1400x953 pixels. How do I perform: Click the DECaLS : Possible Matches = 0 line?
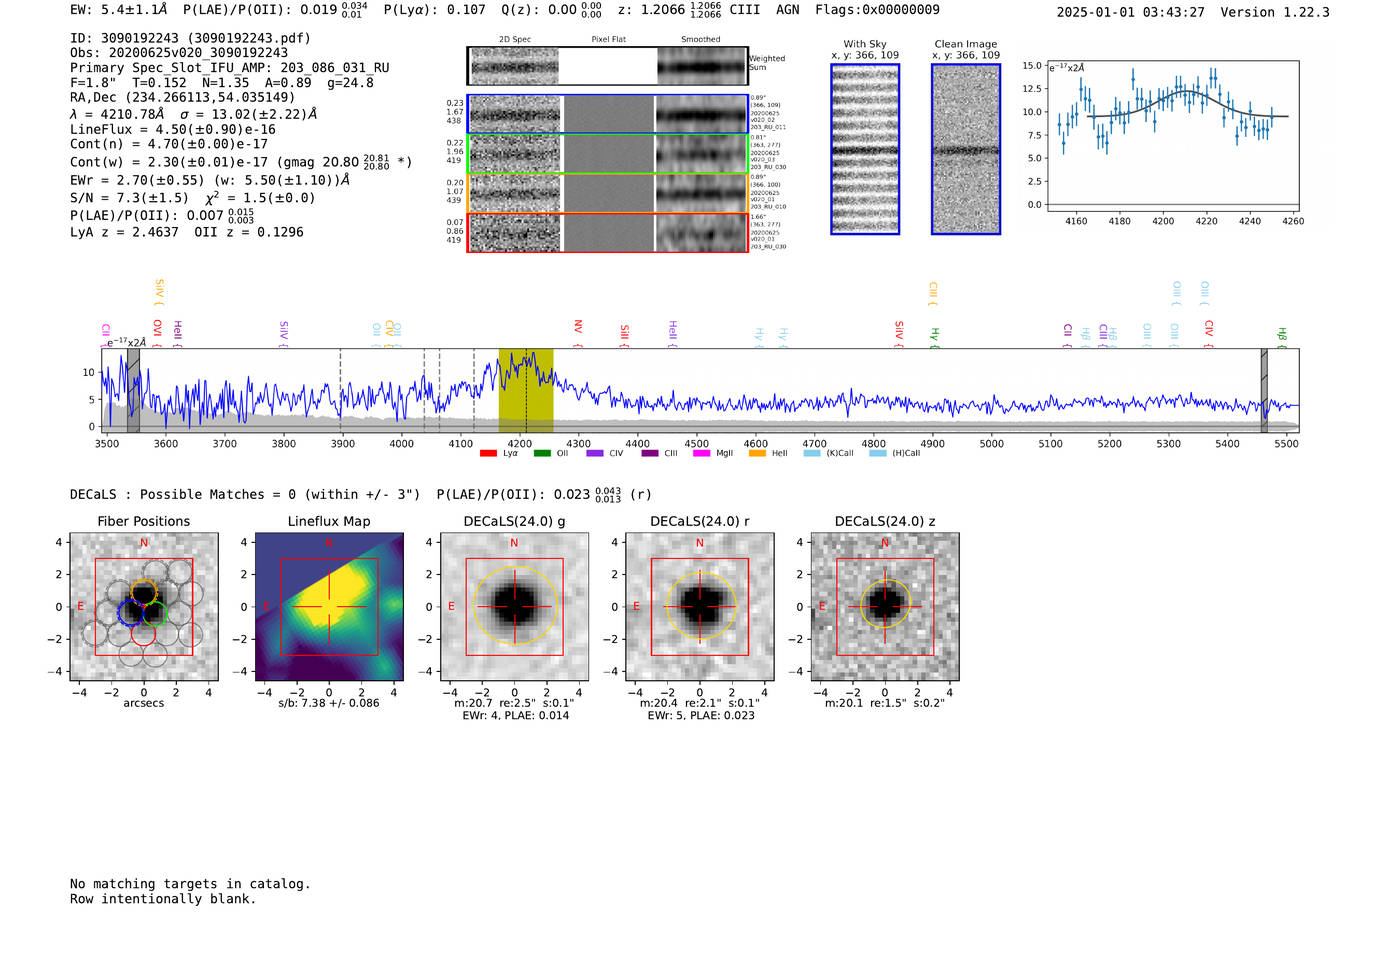[245, 495]
